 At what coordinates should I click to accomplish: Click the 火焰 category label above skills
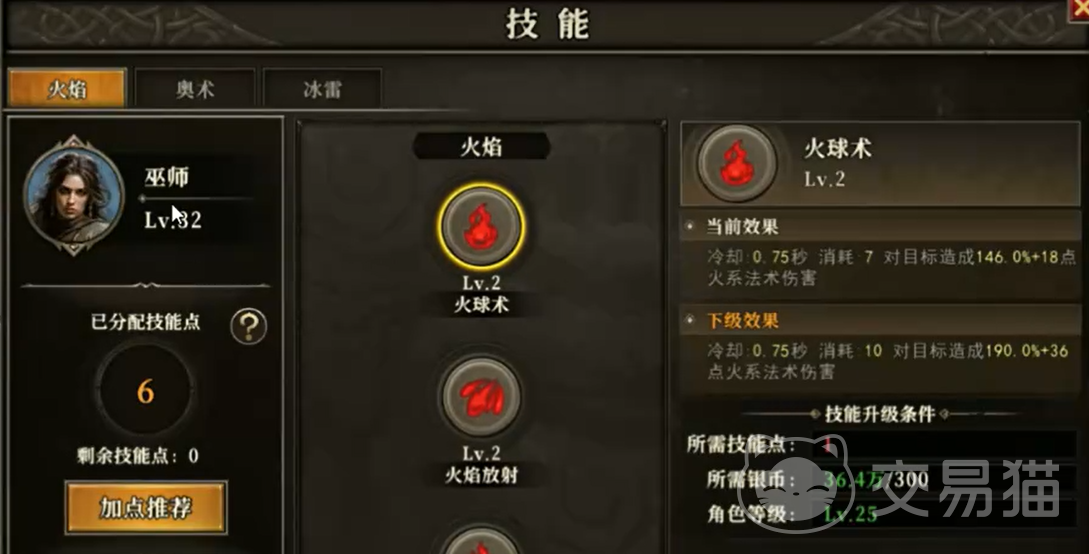pos(481,146)
